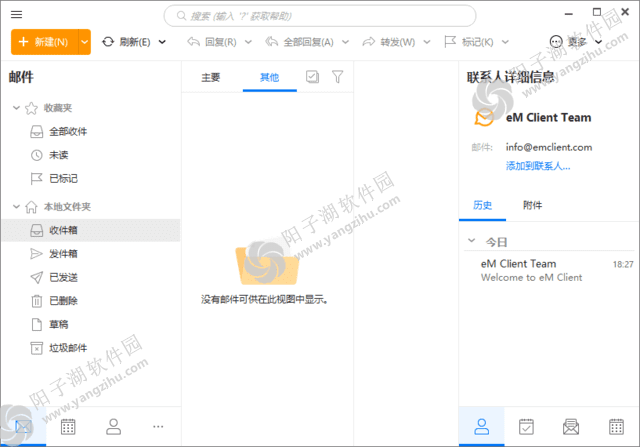Show contact details sidebar person icon

tap(482, 427)
